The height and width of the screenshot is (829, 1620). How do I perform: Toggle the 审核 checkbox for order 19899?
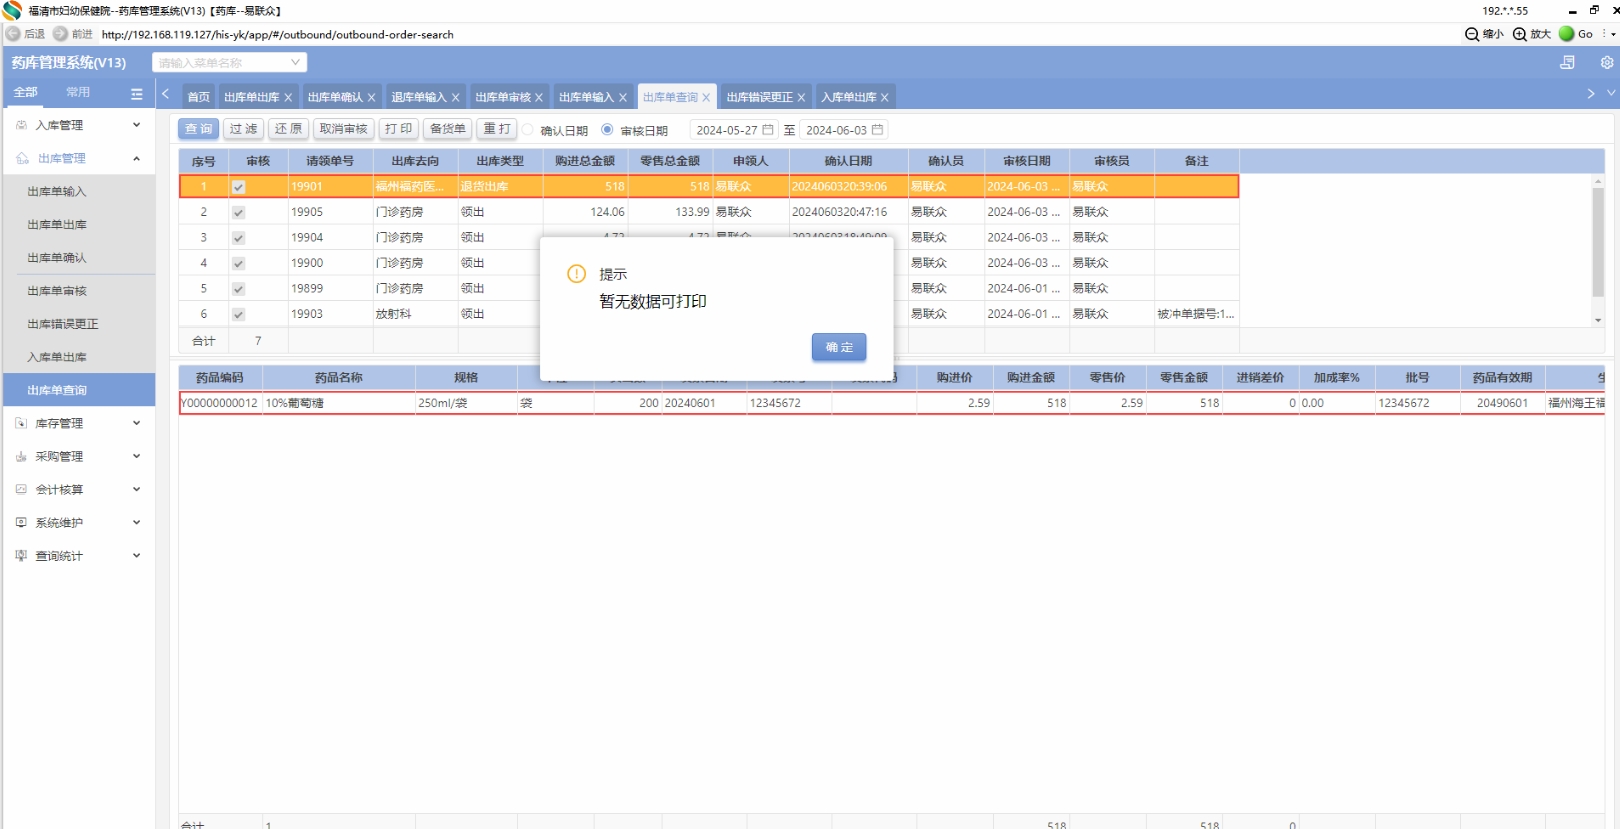(238, 289)
